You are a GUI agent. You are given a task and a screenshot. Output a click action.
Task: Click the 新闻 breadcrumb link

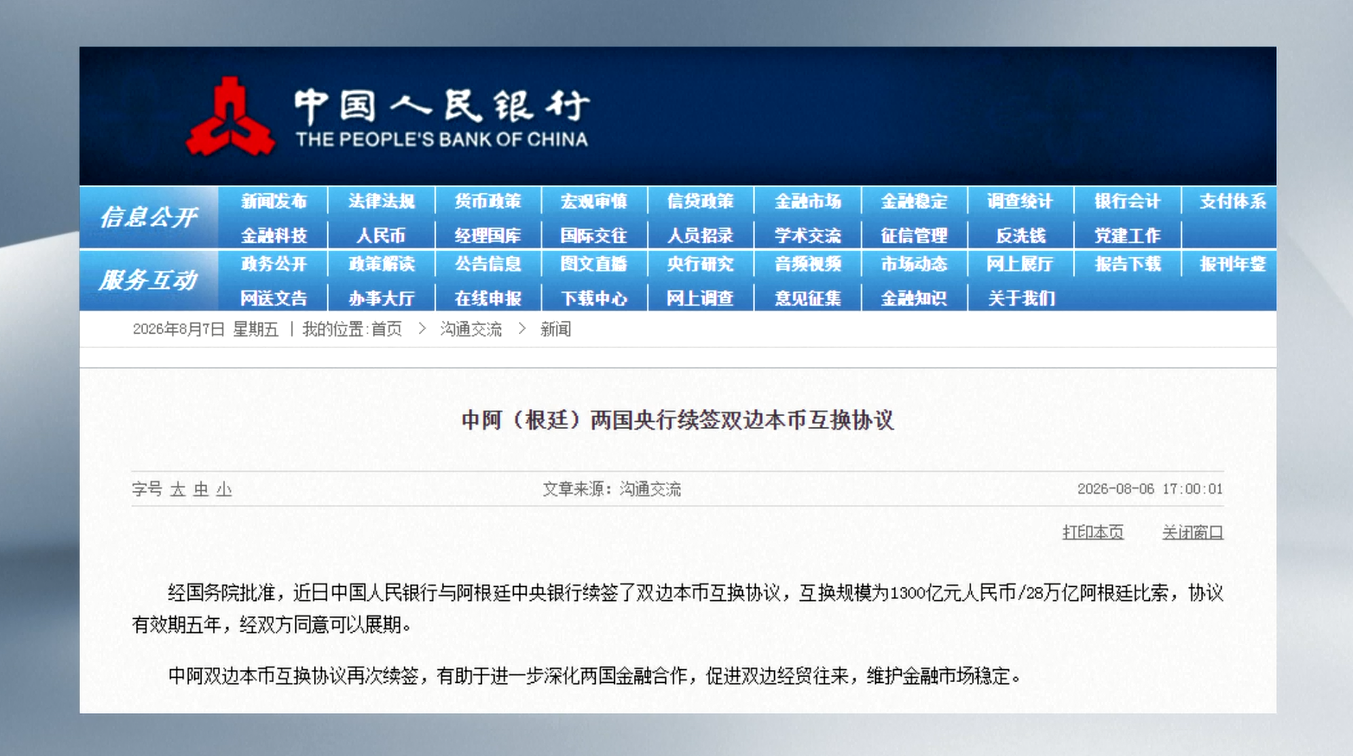pos(556,329)
